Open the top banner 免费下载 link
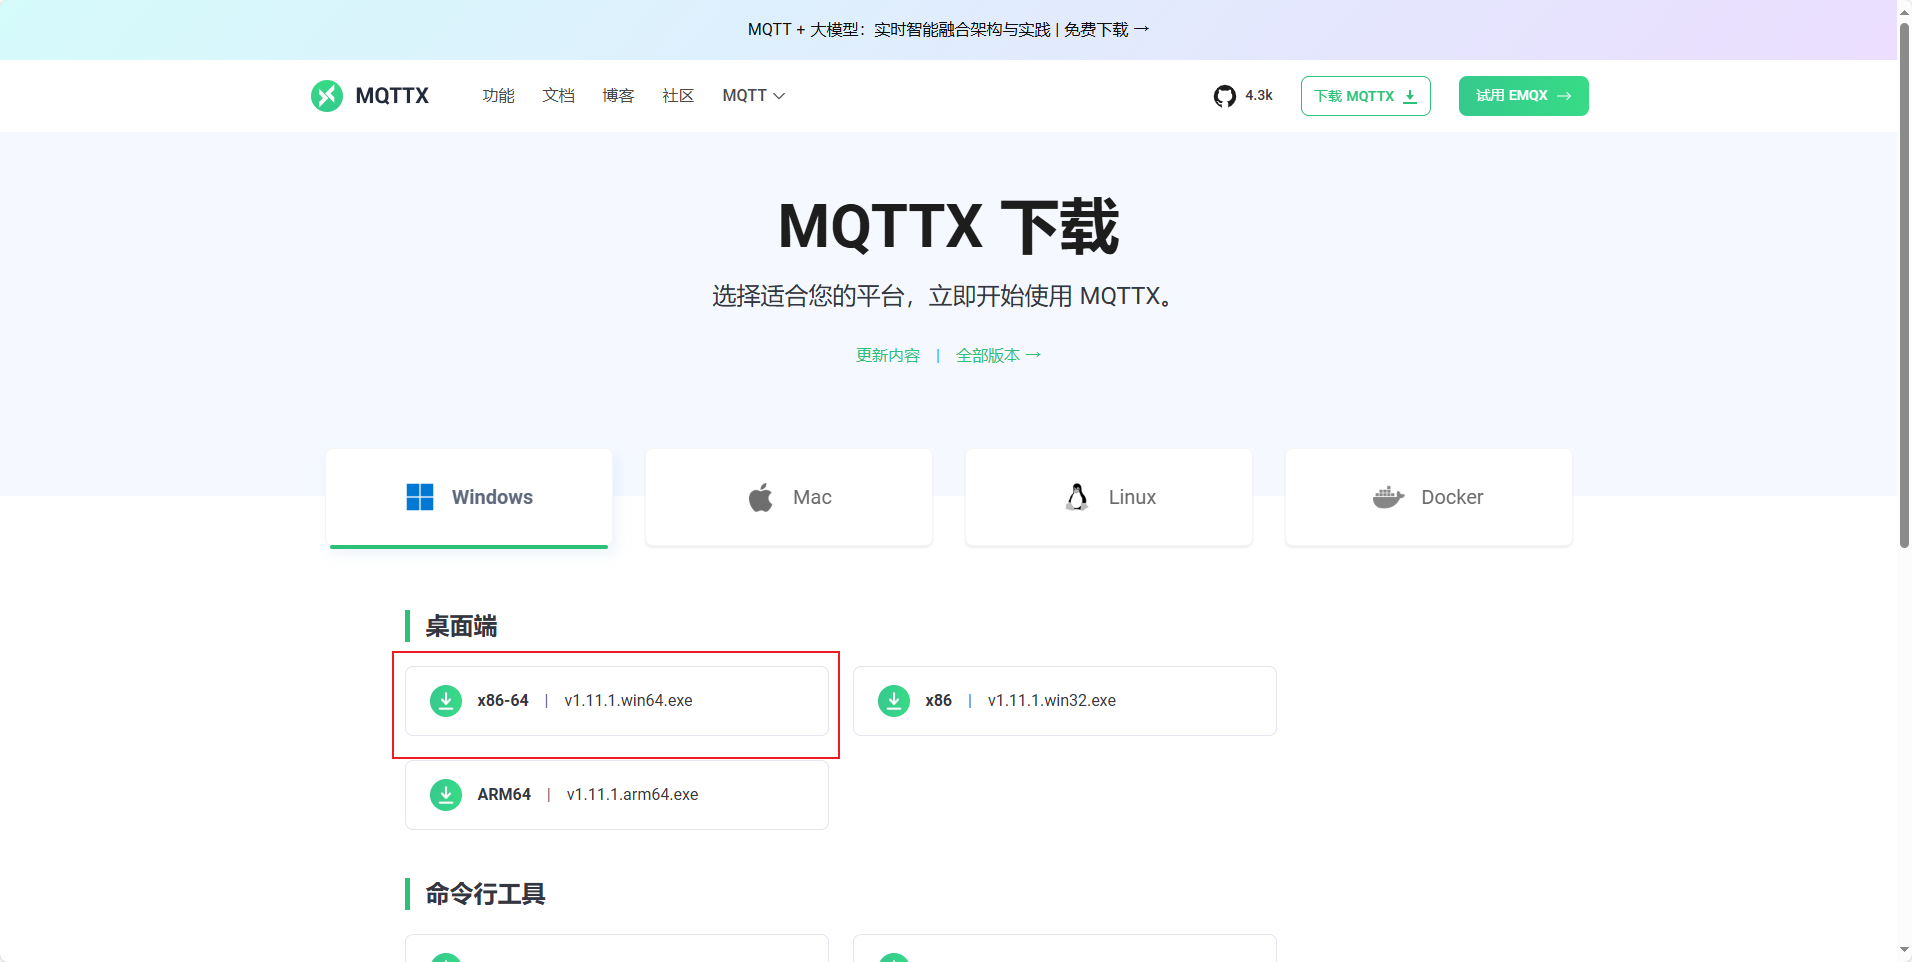 pos(1107,30)
